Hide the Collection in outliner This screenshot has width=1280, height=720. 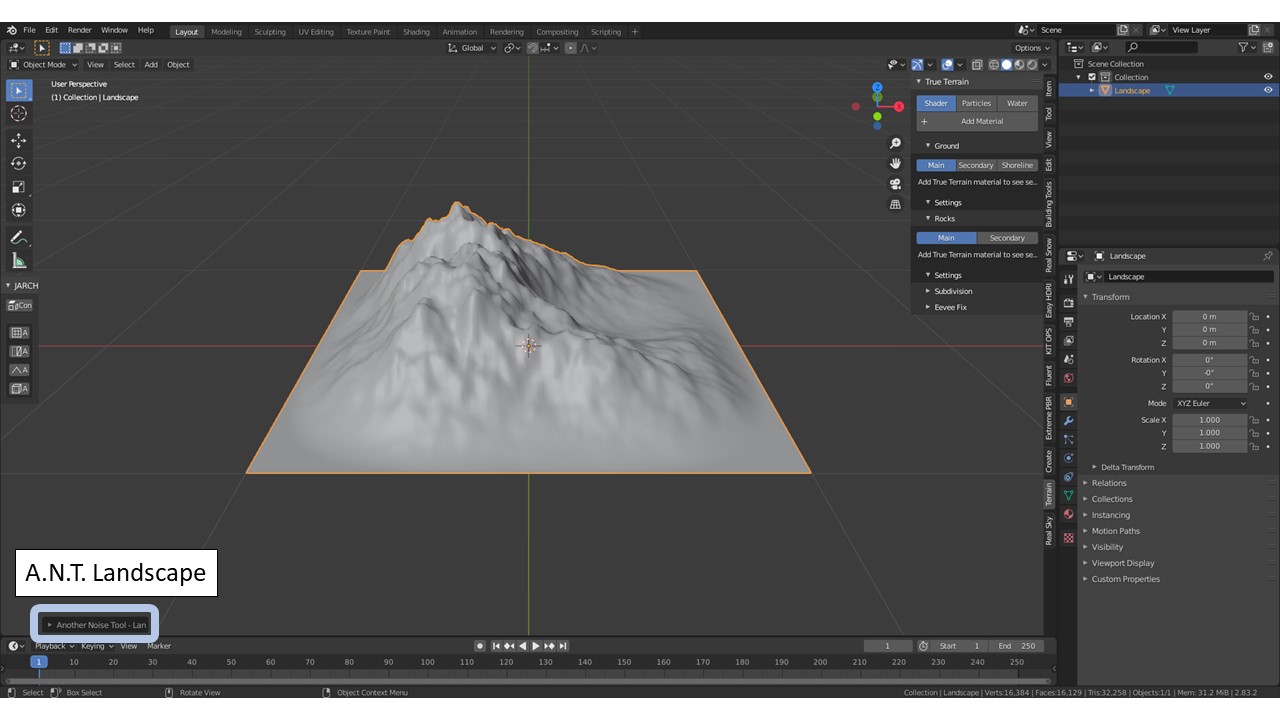(1268, 77)
